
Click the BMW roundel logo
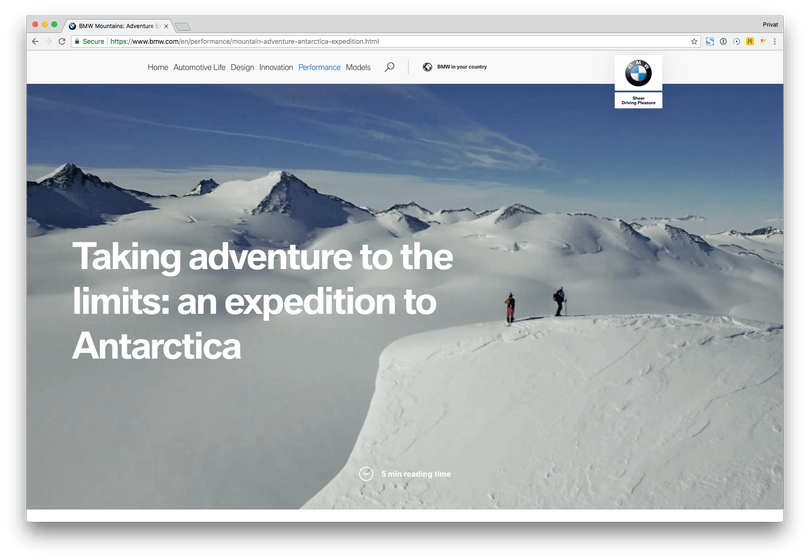(638, 73)
